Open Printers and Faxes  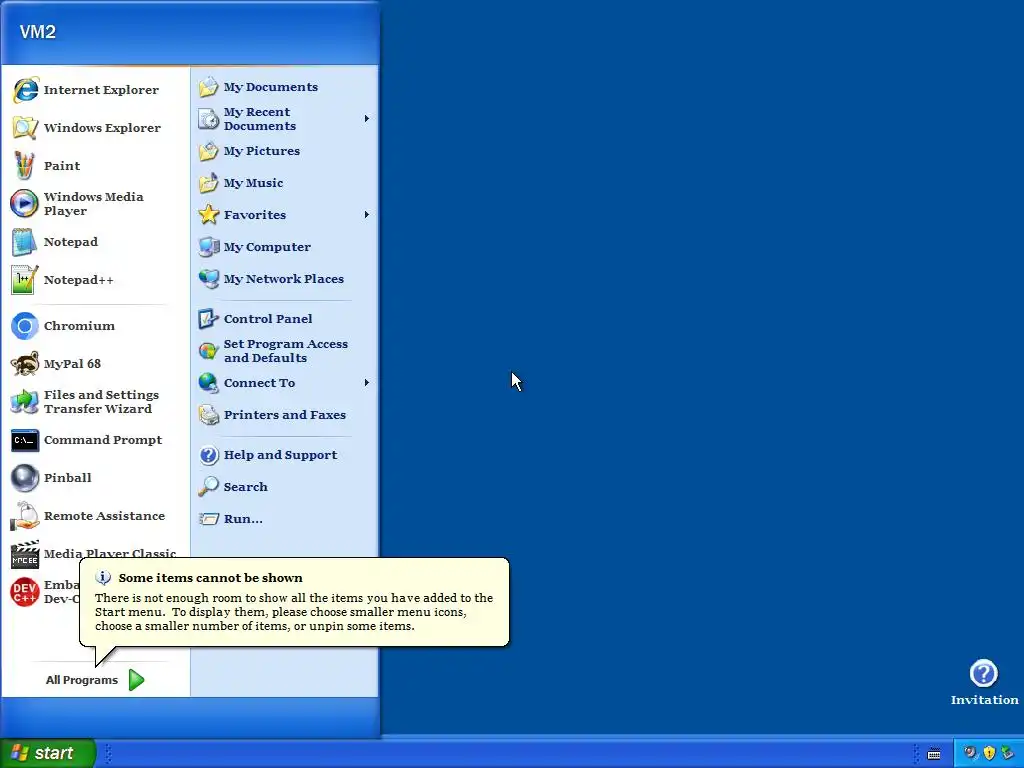[x=285, y=415]
